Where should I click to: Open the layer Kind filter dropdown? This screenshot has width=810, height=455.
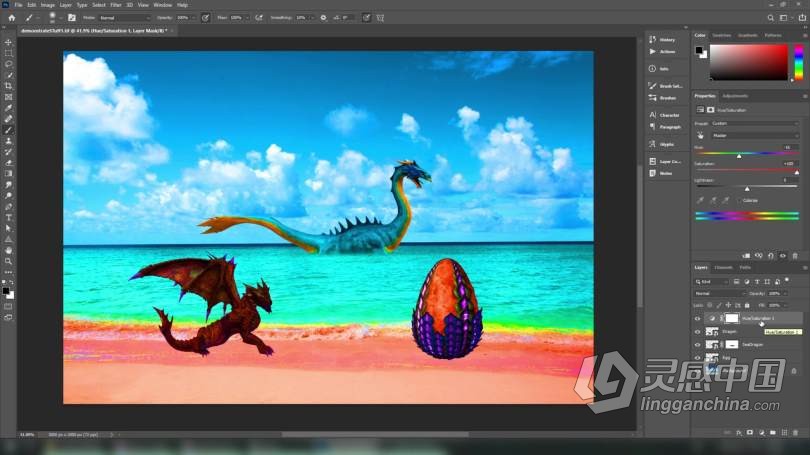(711, 281)
